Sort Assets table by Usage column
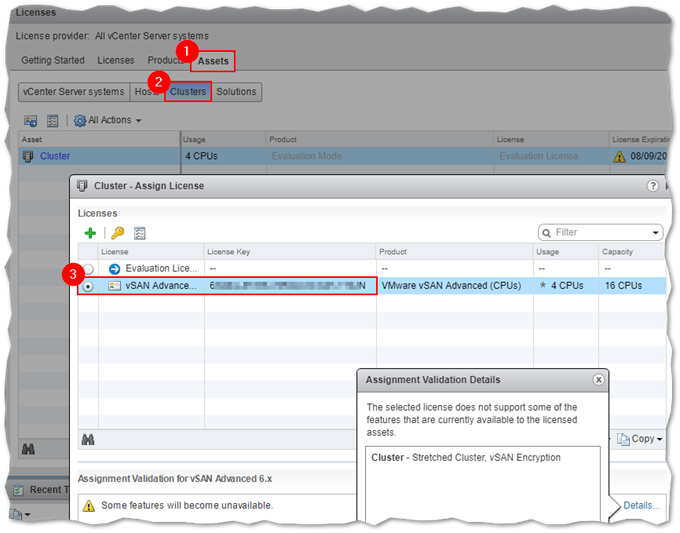The width and height of the screenshot is (680, 533). (x=223, y=140)
